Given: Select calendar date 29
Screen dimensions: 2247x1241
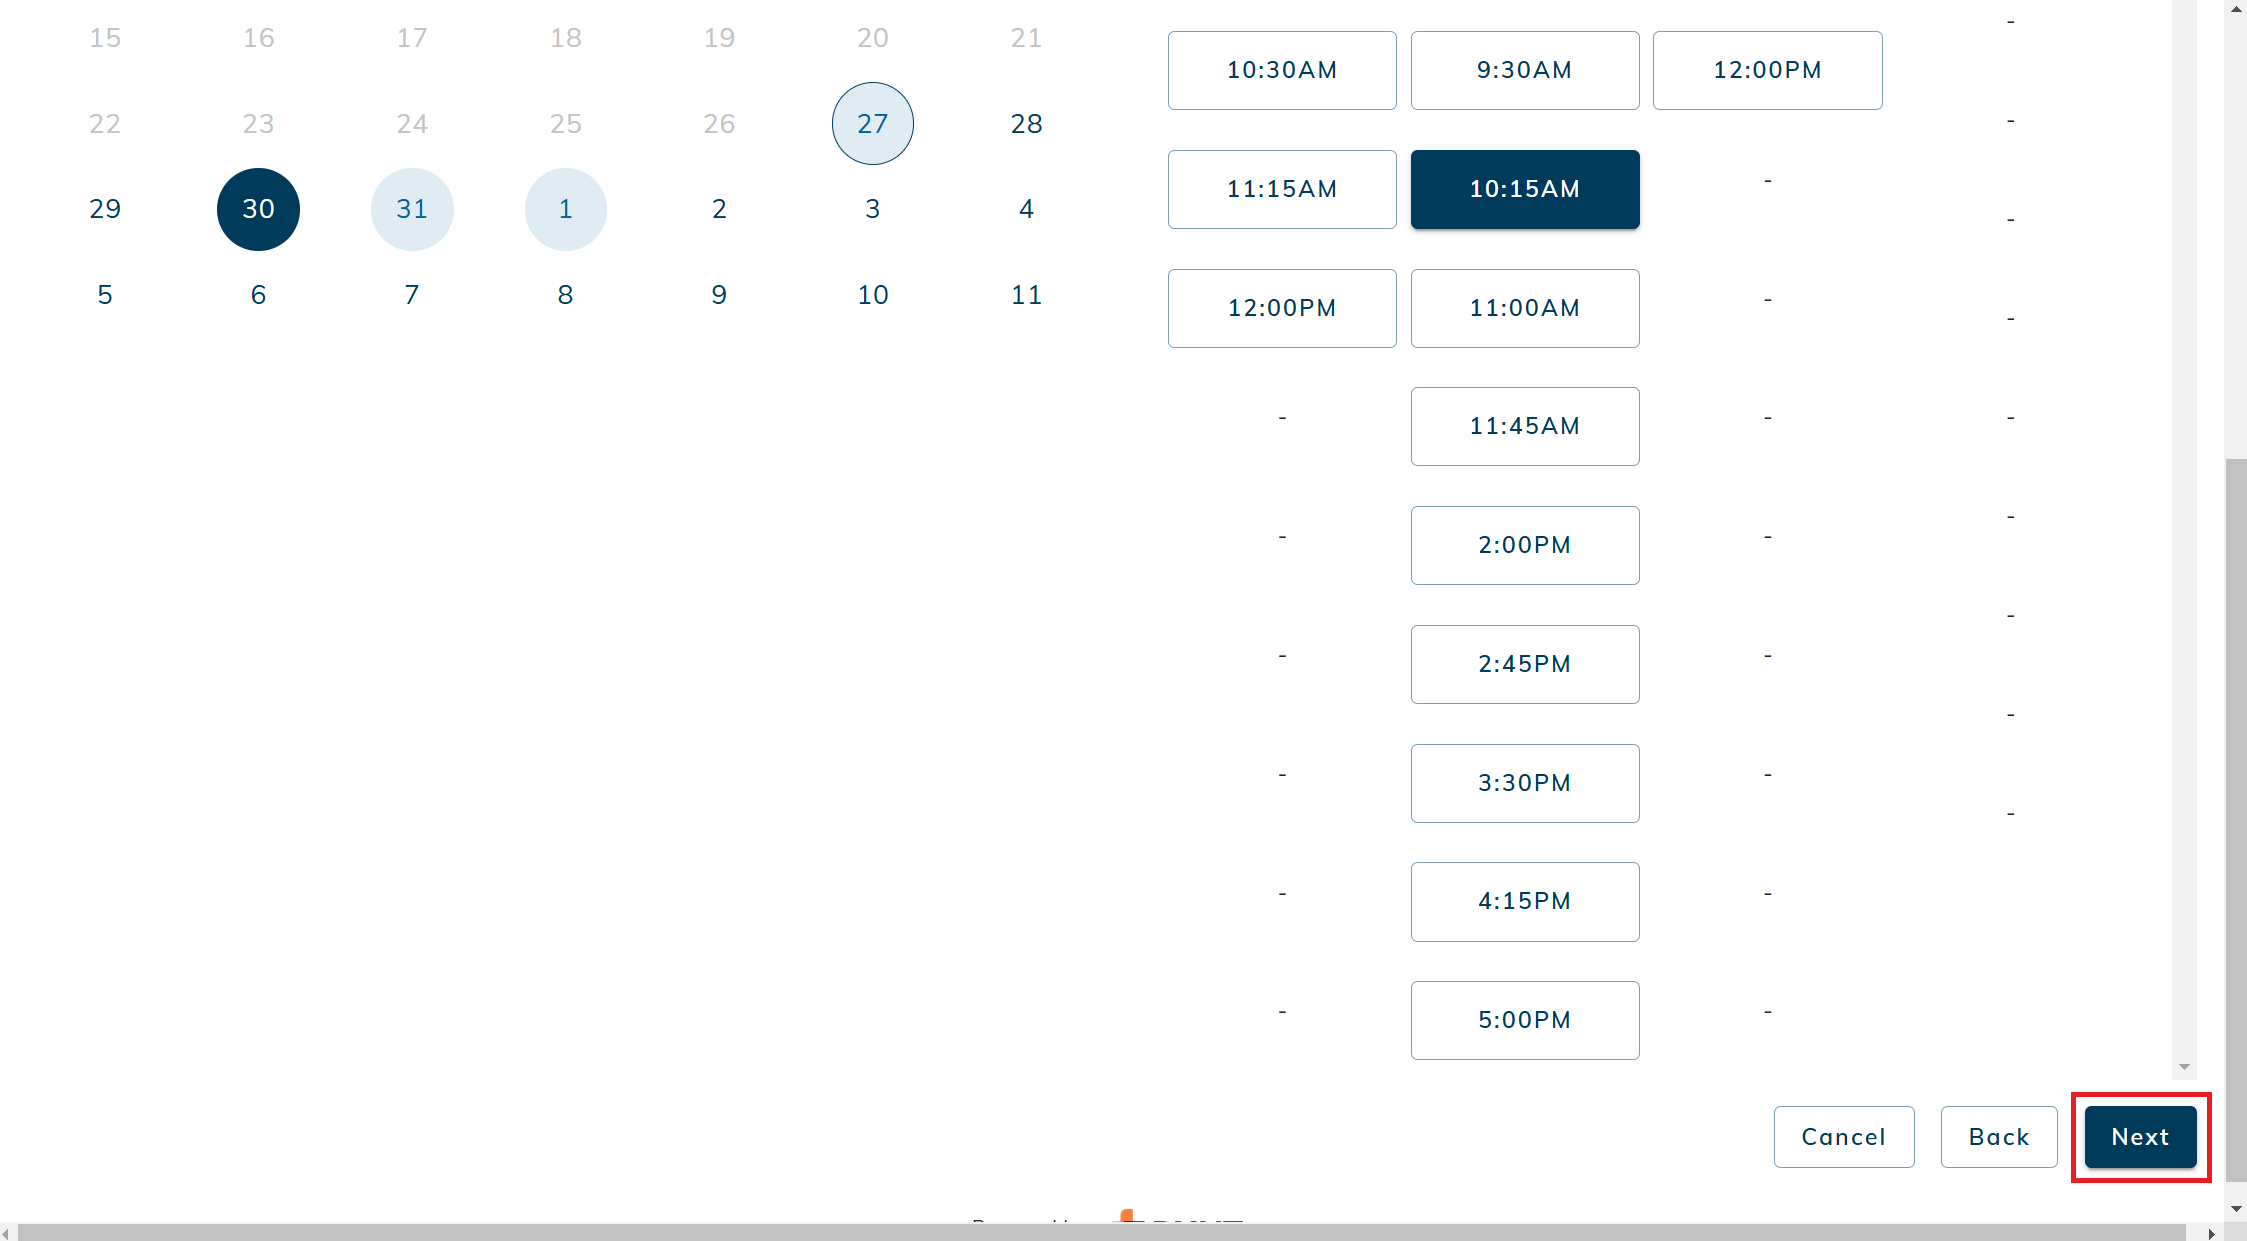Looking at the screenshot, I should [105, 209].
